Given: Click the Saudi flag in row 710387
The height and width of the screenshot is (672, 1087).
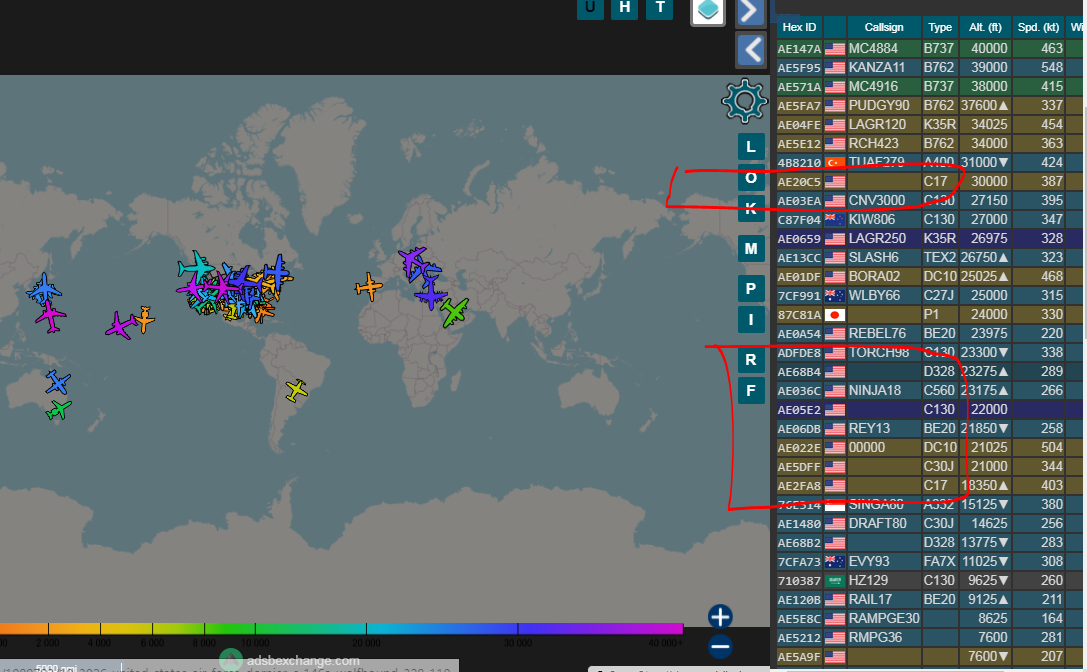Looking at the screenshot, I should tap(835, 580).
